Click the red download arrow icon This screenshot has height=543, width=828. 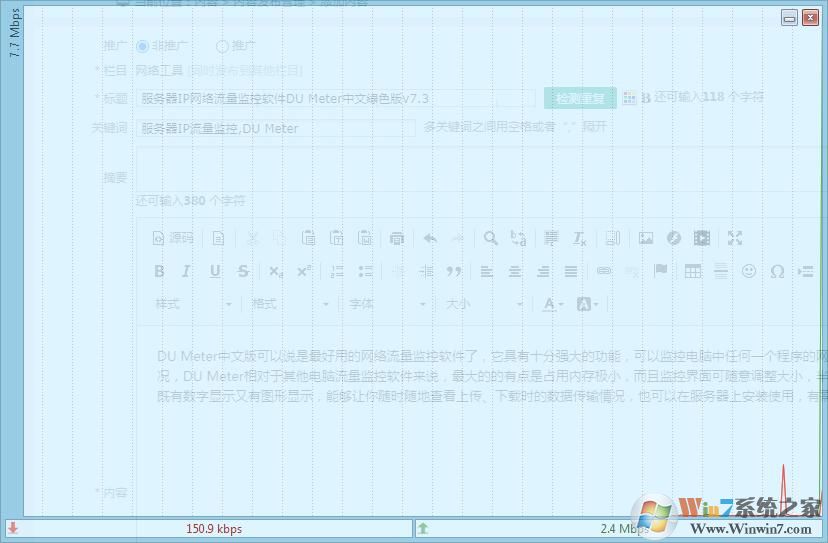[x=13, y=528]
